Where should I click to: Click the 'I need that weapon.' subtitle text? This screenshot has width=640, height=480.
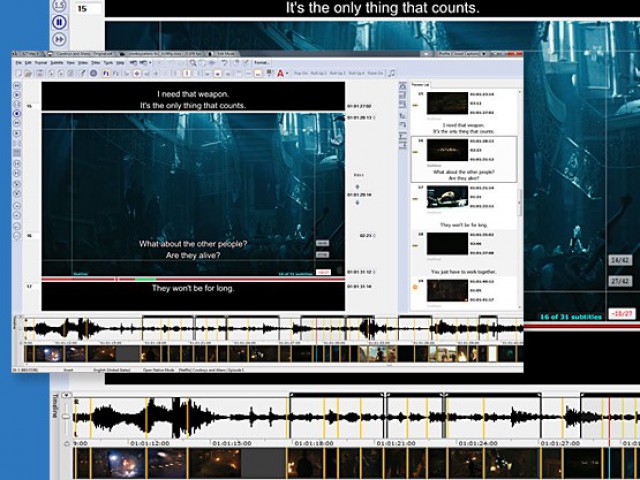(x=193, y=95)
